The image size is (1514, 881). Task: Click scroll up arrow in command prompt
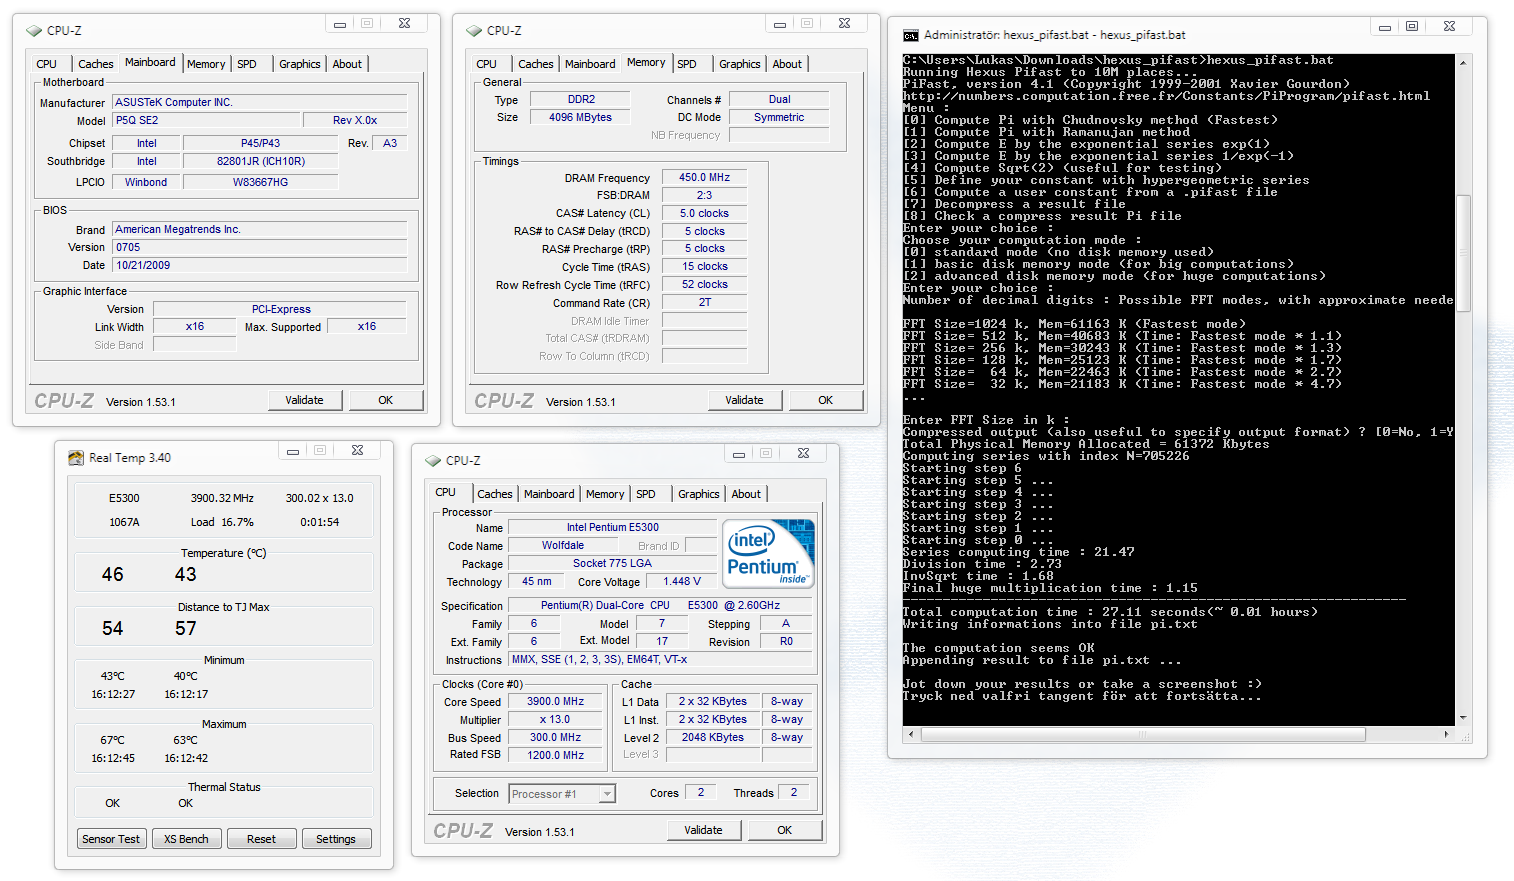click(x=1463, y=62)
